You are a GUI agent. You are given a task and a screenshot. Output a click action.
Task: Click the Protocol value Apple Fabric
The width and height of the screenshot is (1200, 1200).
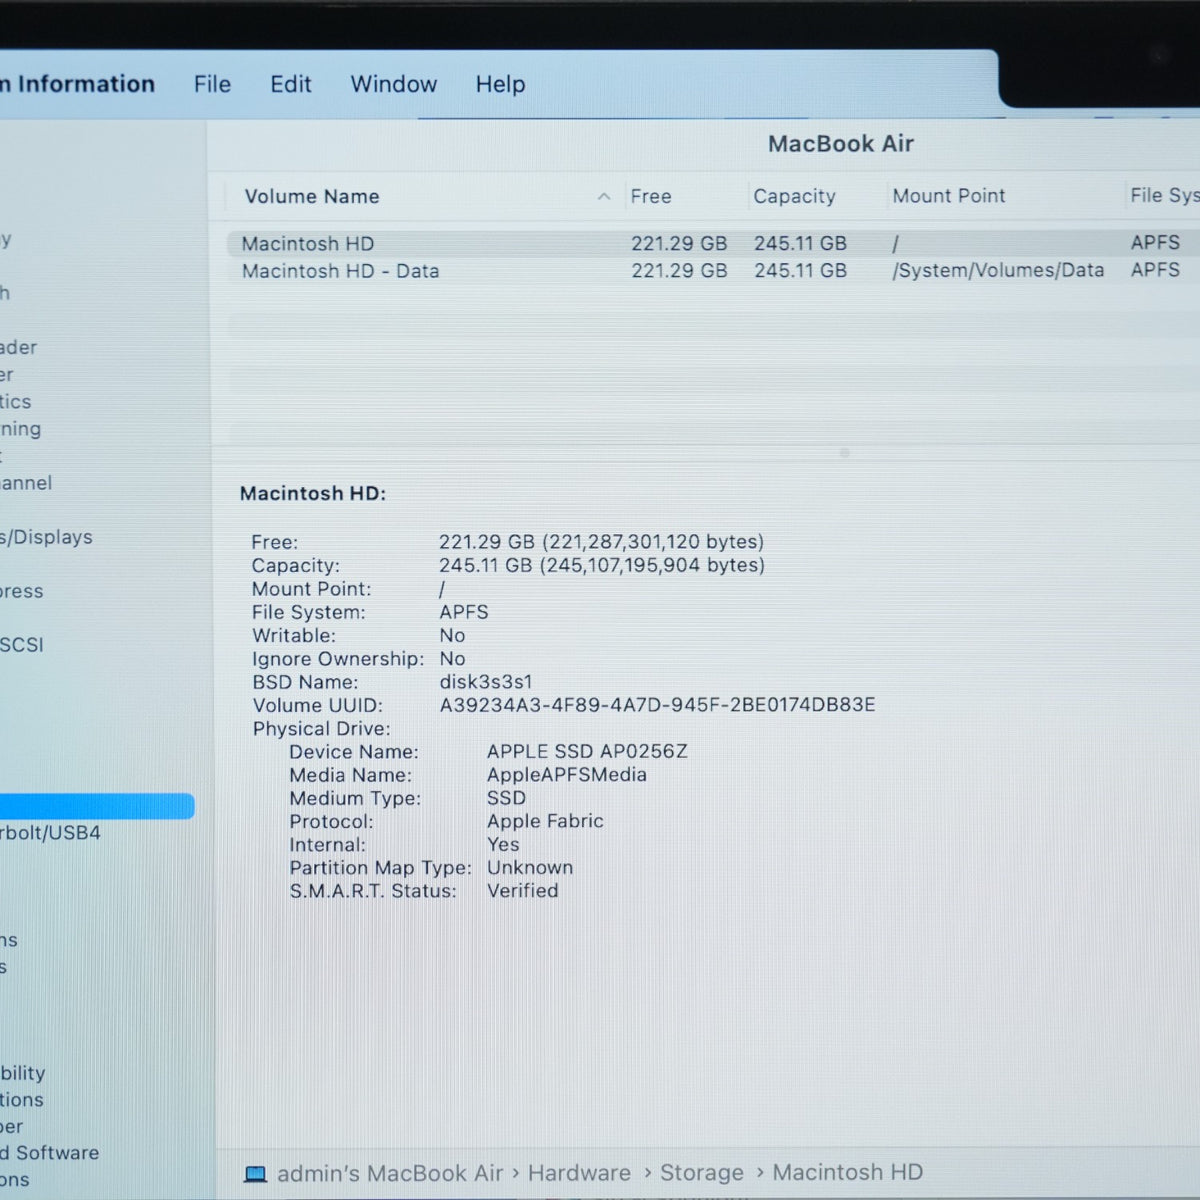(545, 821)
